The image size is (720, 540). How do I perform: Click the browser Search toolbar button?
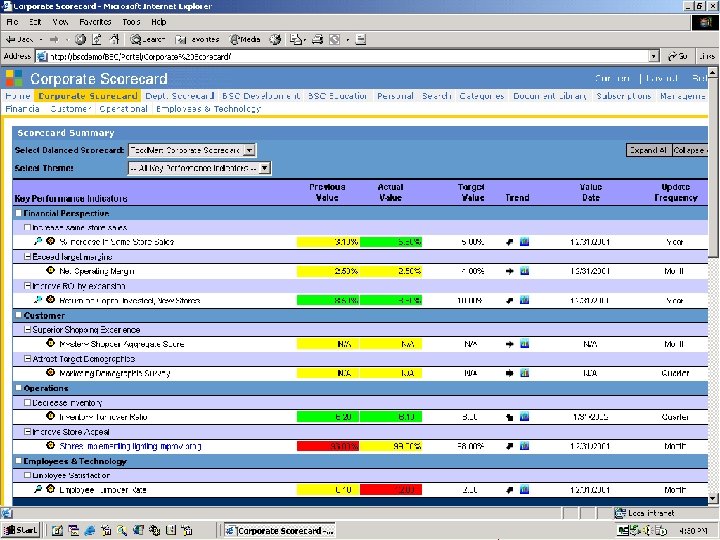[x=149, y=39]
